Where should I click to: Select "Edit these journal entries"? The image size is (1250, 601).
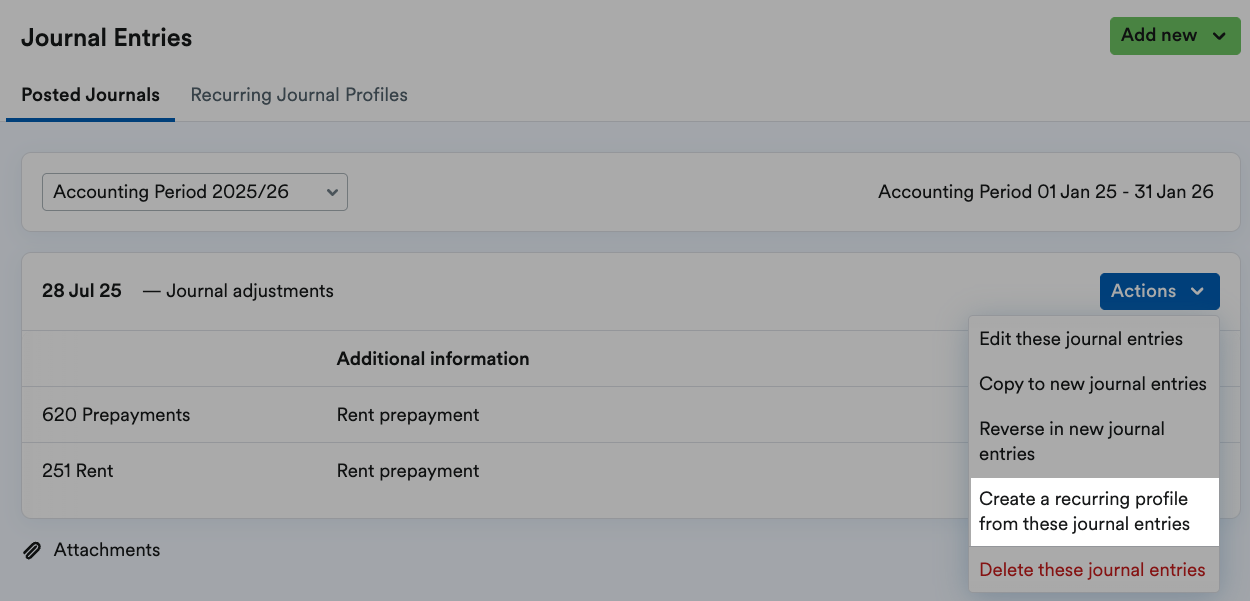tap(1083, 339)
